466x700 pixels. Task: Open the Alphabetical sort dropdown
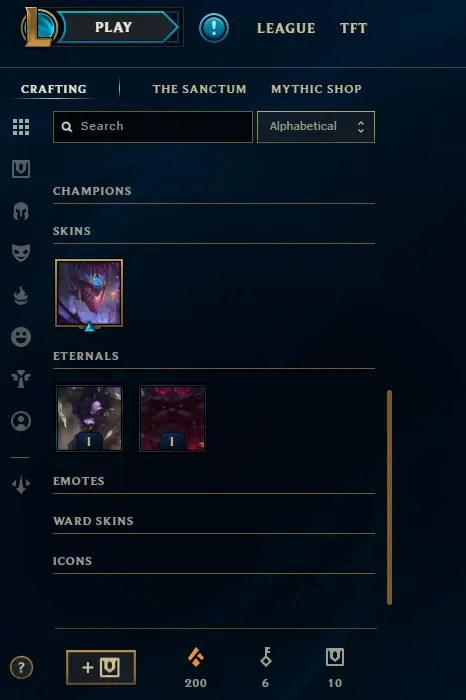[x=316, y=127]
